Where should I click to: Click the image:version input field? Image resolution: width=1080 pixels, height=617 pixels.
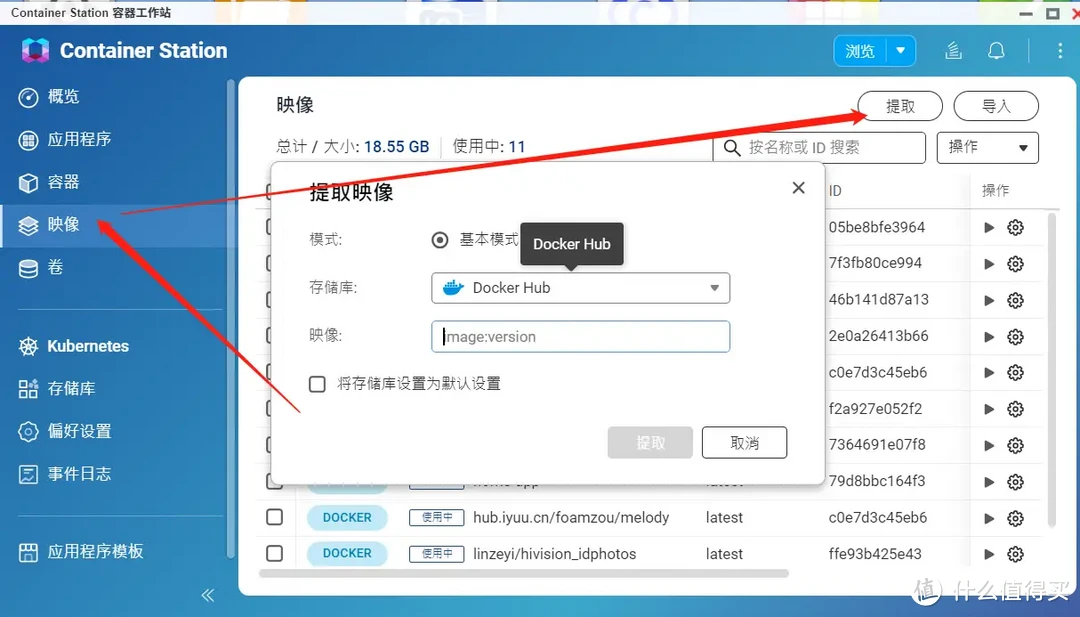(x=580, y=336)
